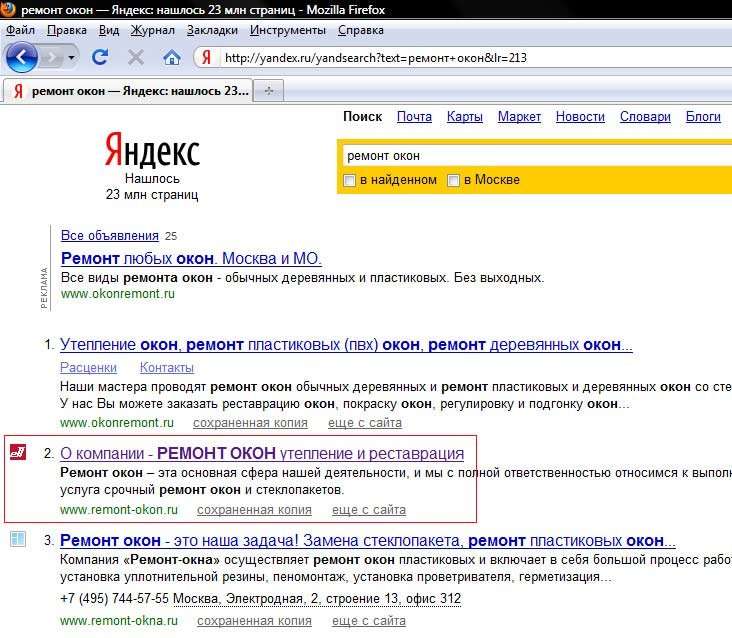Screen dimensions: 732x638
Task: Open the Блоги link
Action: 703,116
